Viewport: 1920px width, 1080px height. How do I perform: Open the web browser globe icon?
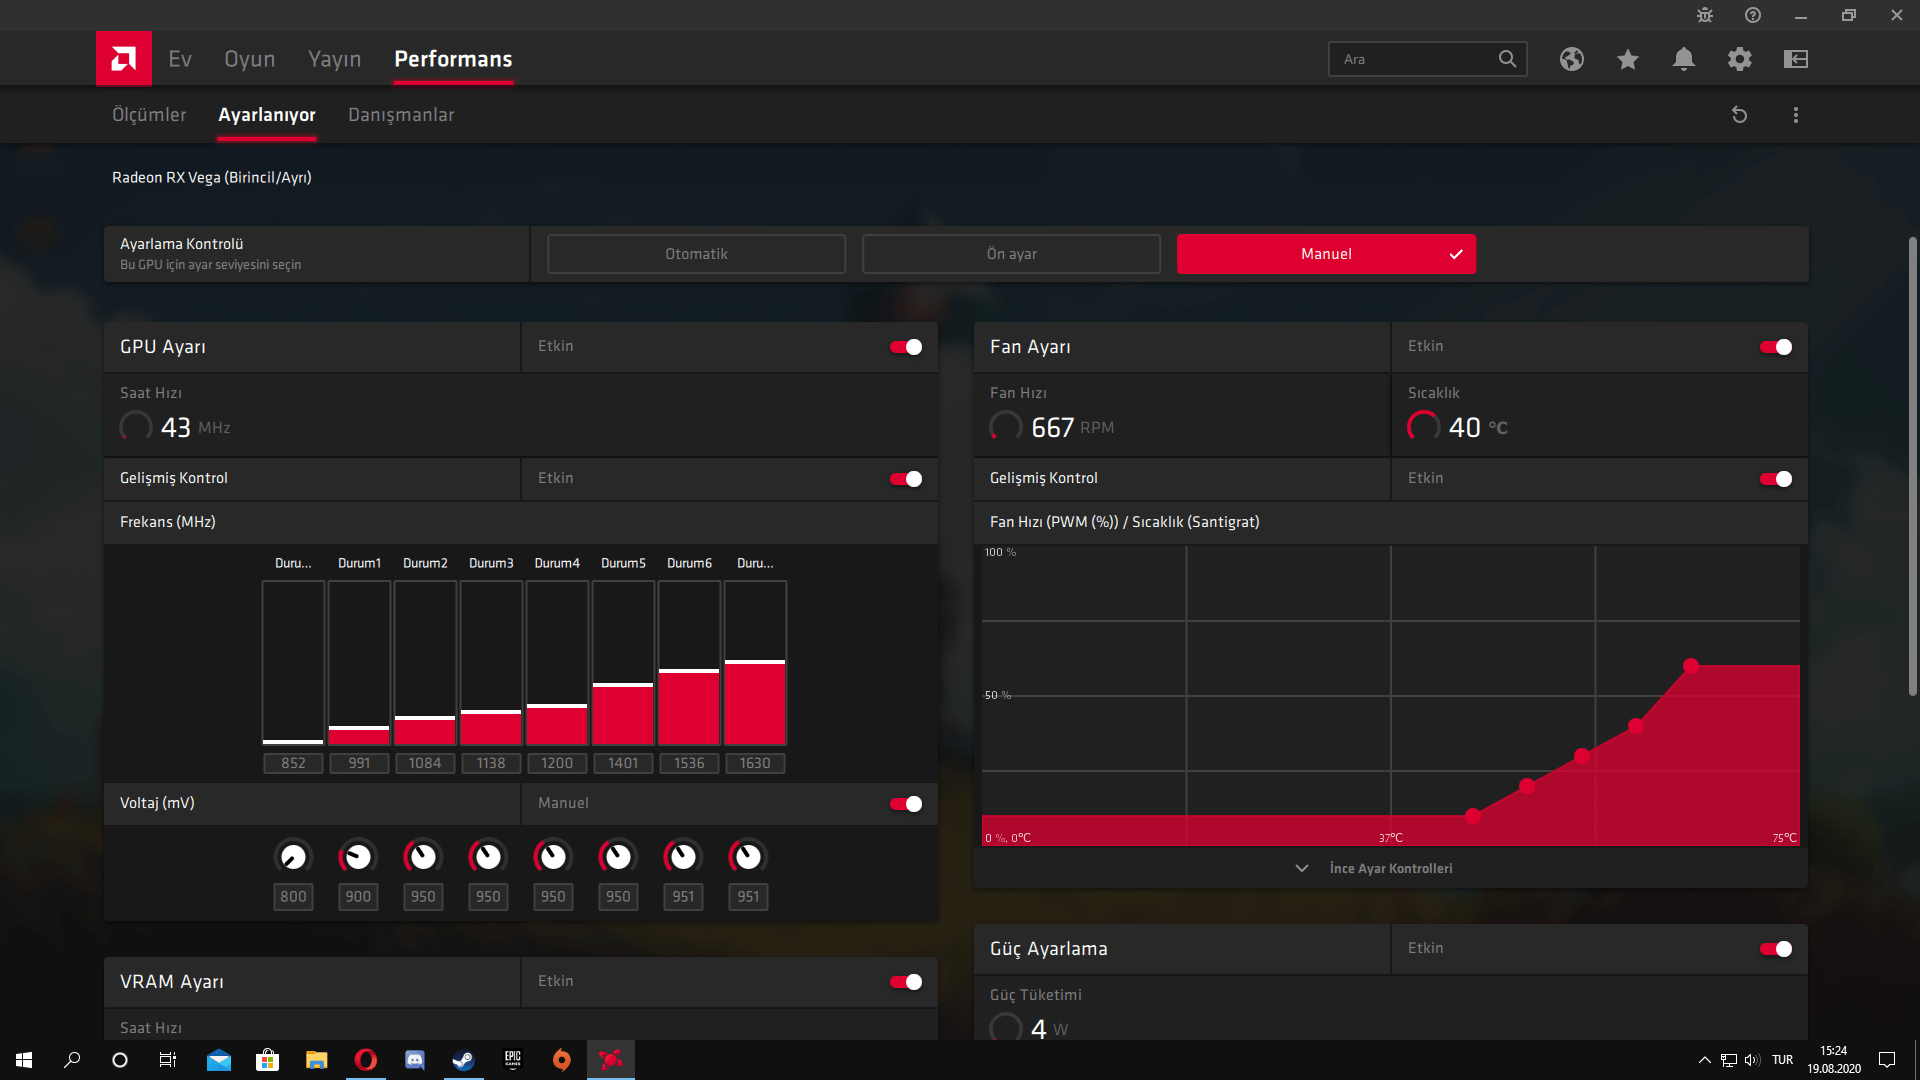[1571, 59]
